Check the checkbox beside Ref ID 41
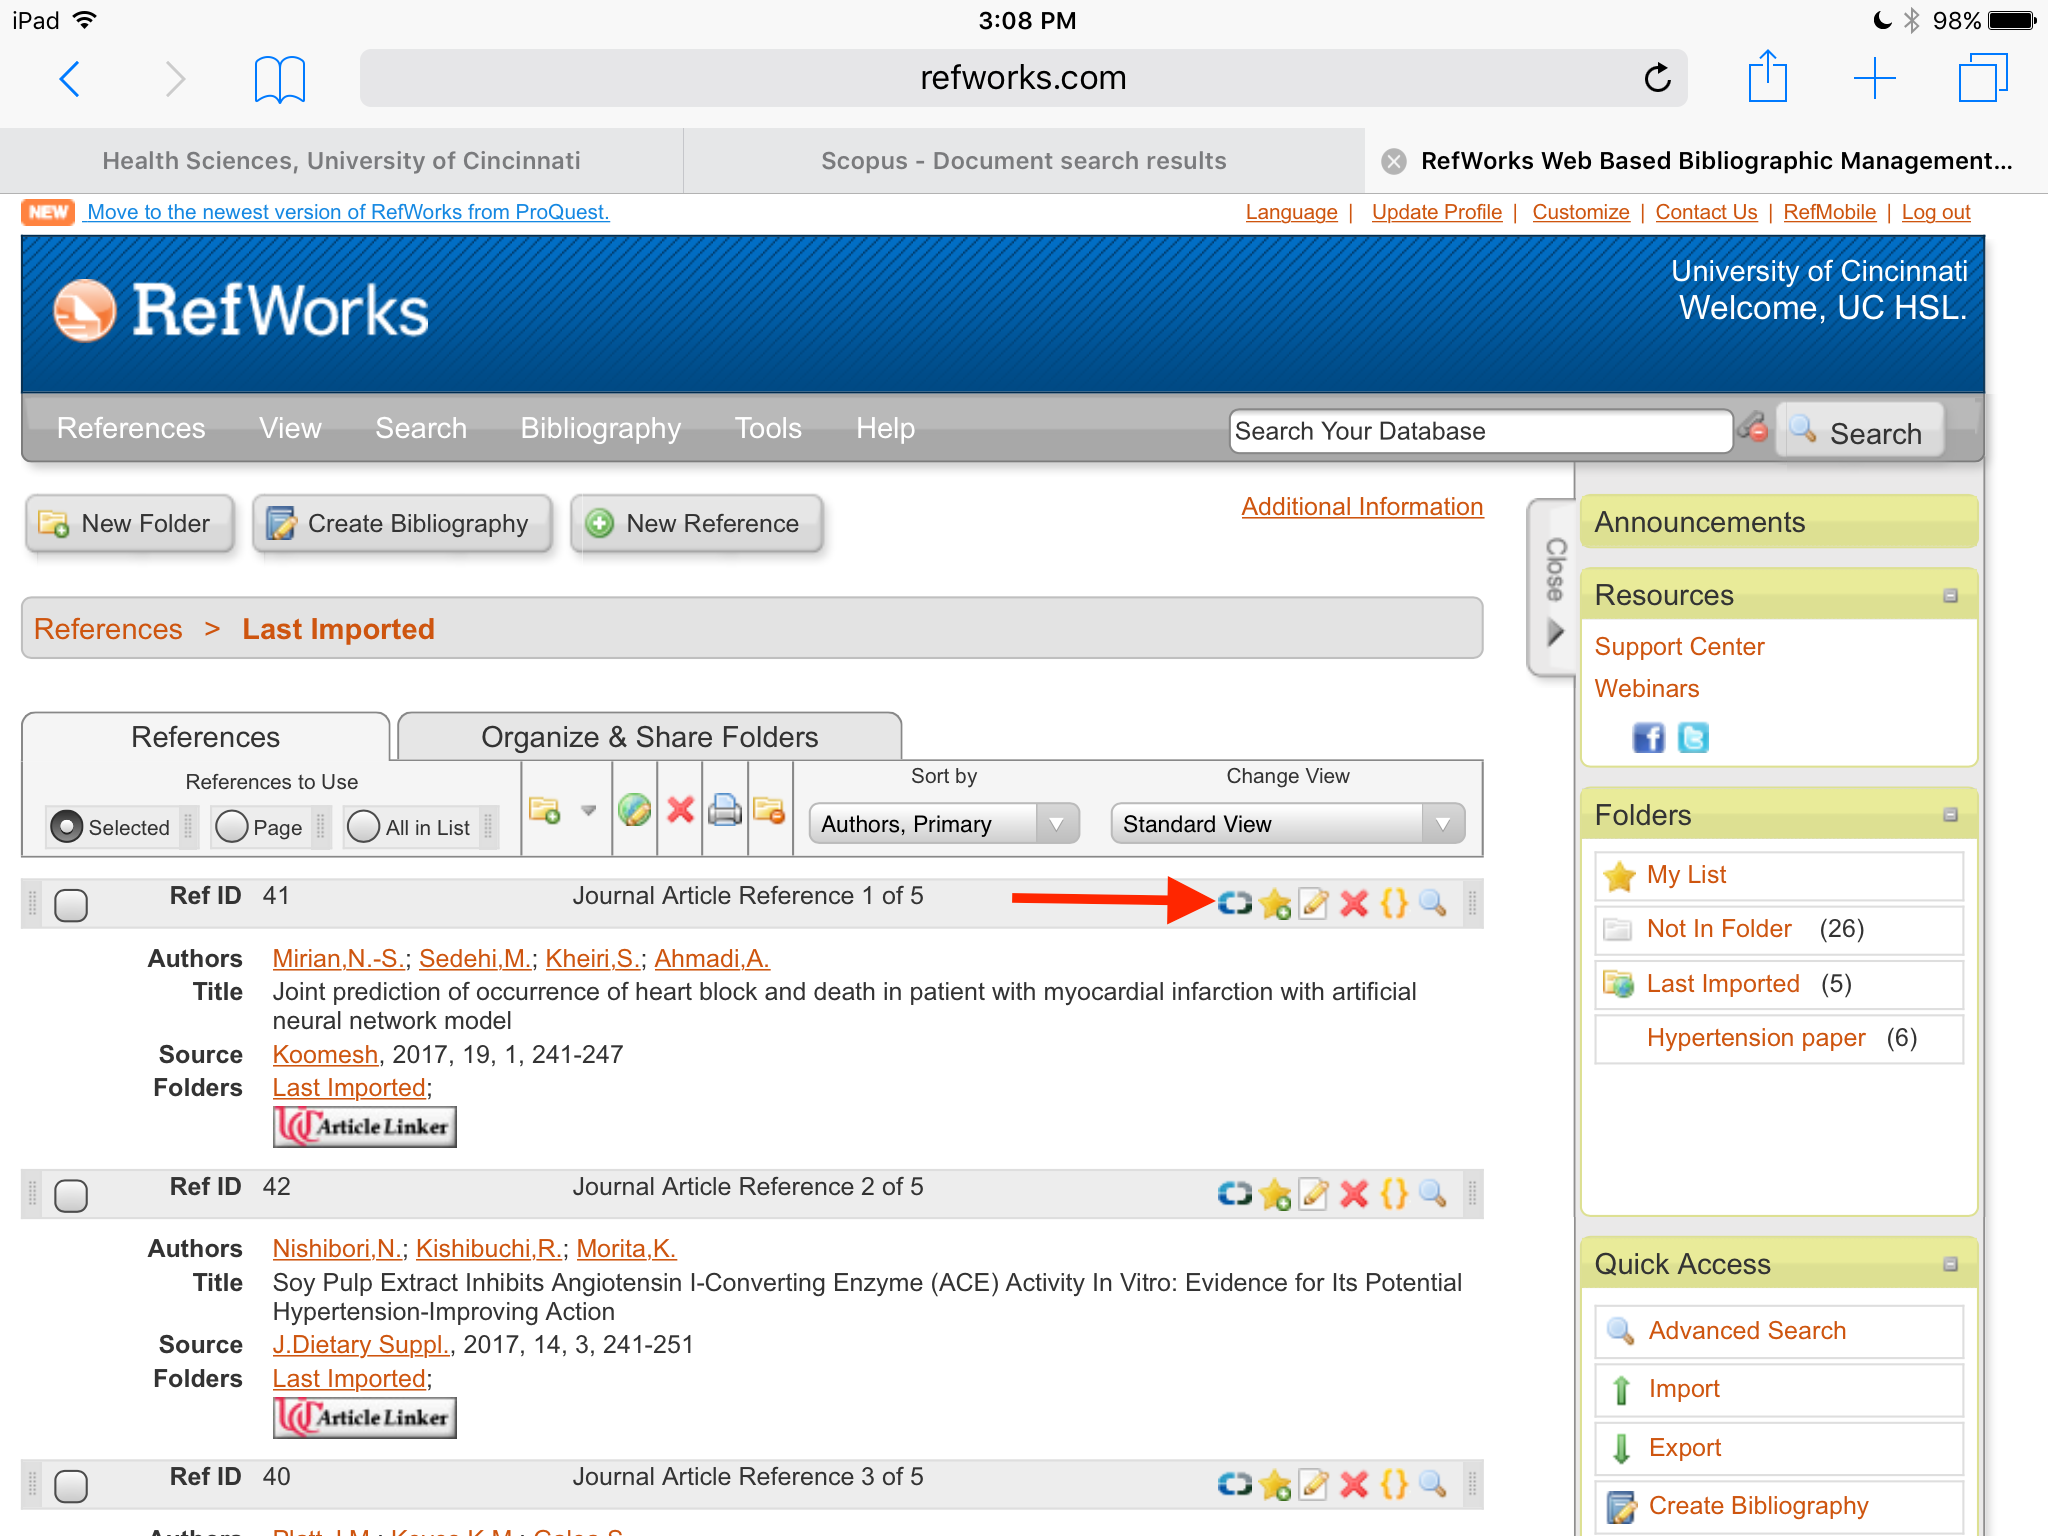The height and width of the screenshot is (1536, 2048). 70,903
